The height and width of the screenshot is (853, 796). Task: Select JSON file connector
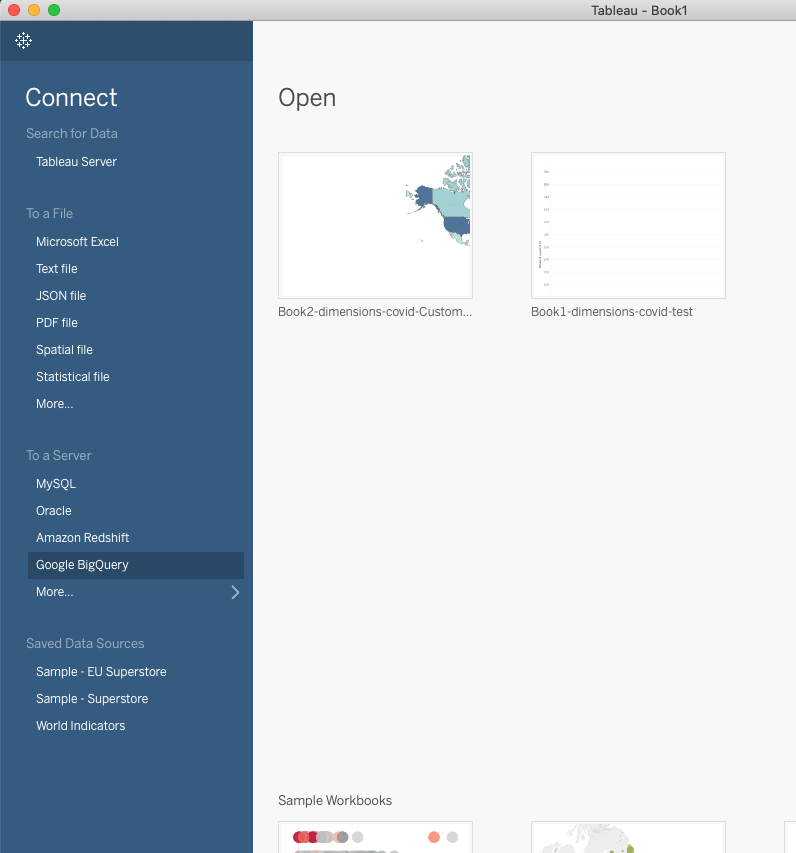pos(61,295)
